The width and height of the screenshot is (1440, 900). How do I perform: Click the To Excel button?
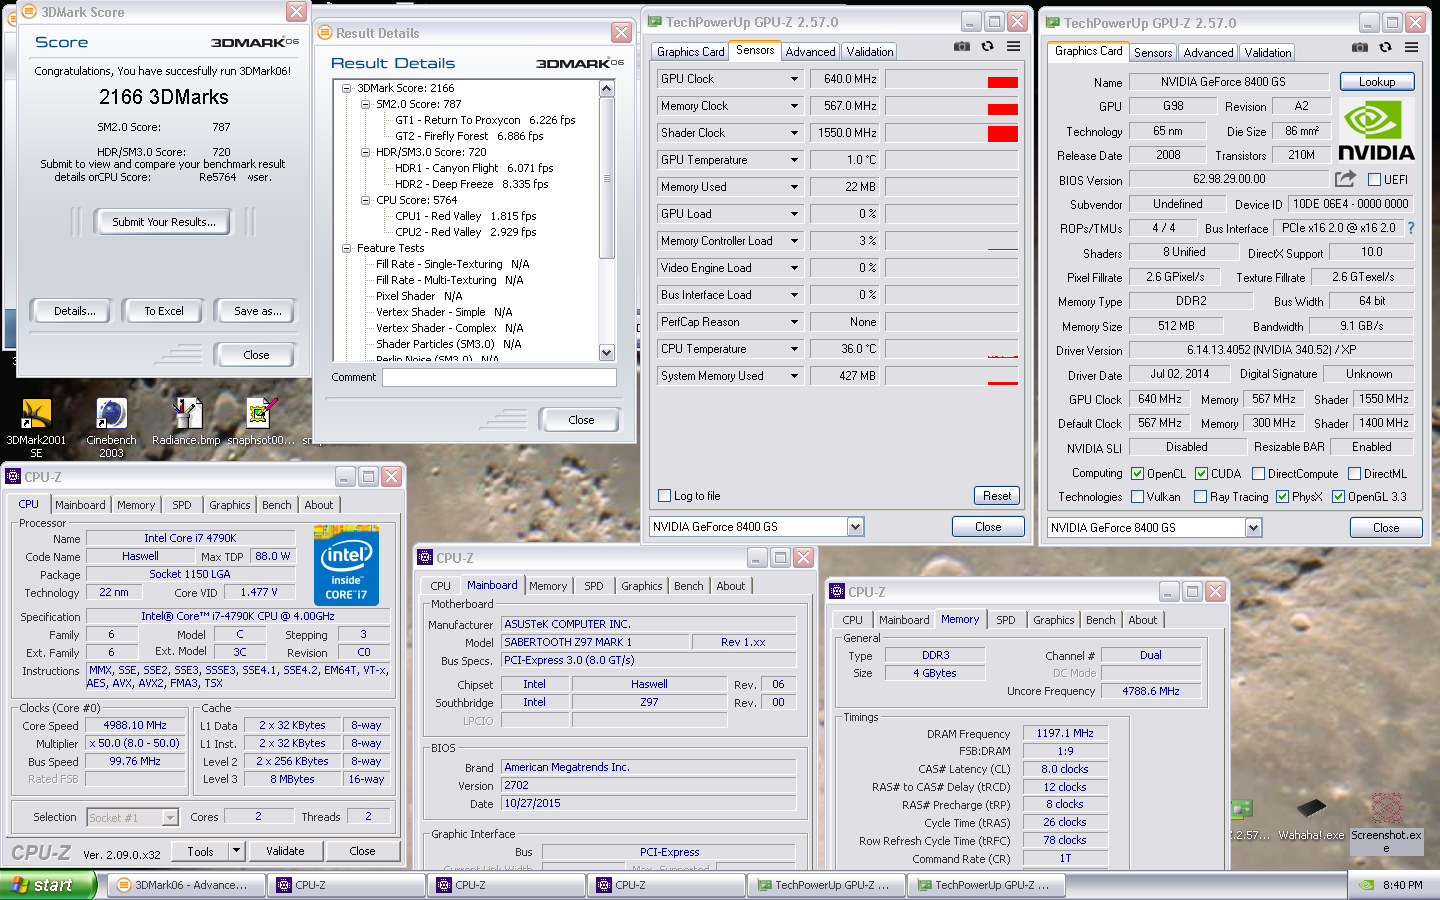pos(163,311)
